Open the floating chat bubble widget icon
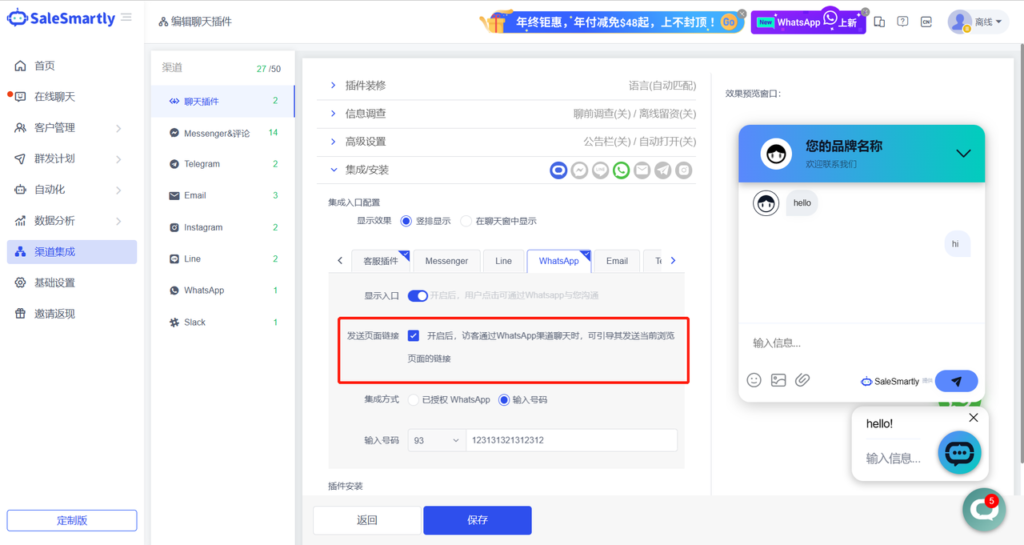The width and height of the screenshot is (1024, 545). pos(960,453)
